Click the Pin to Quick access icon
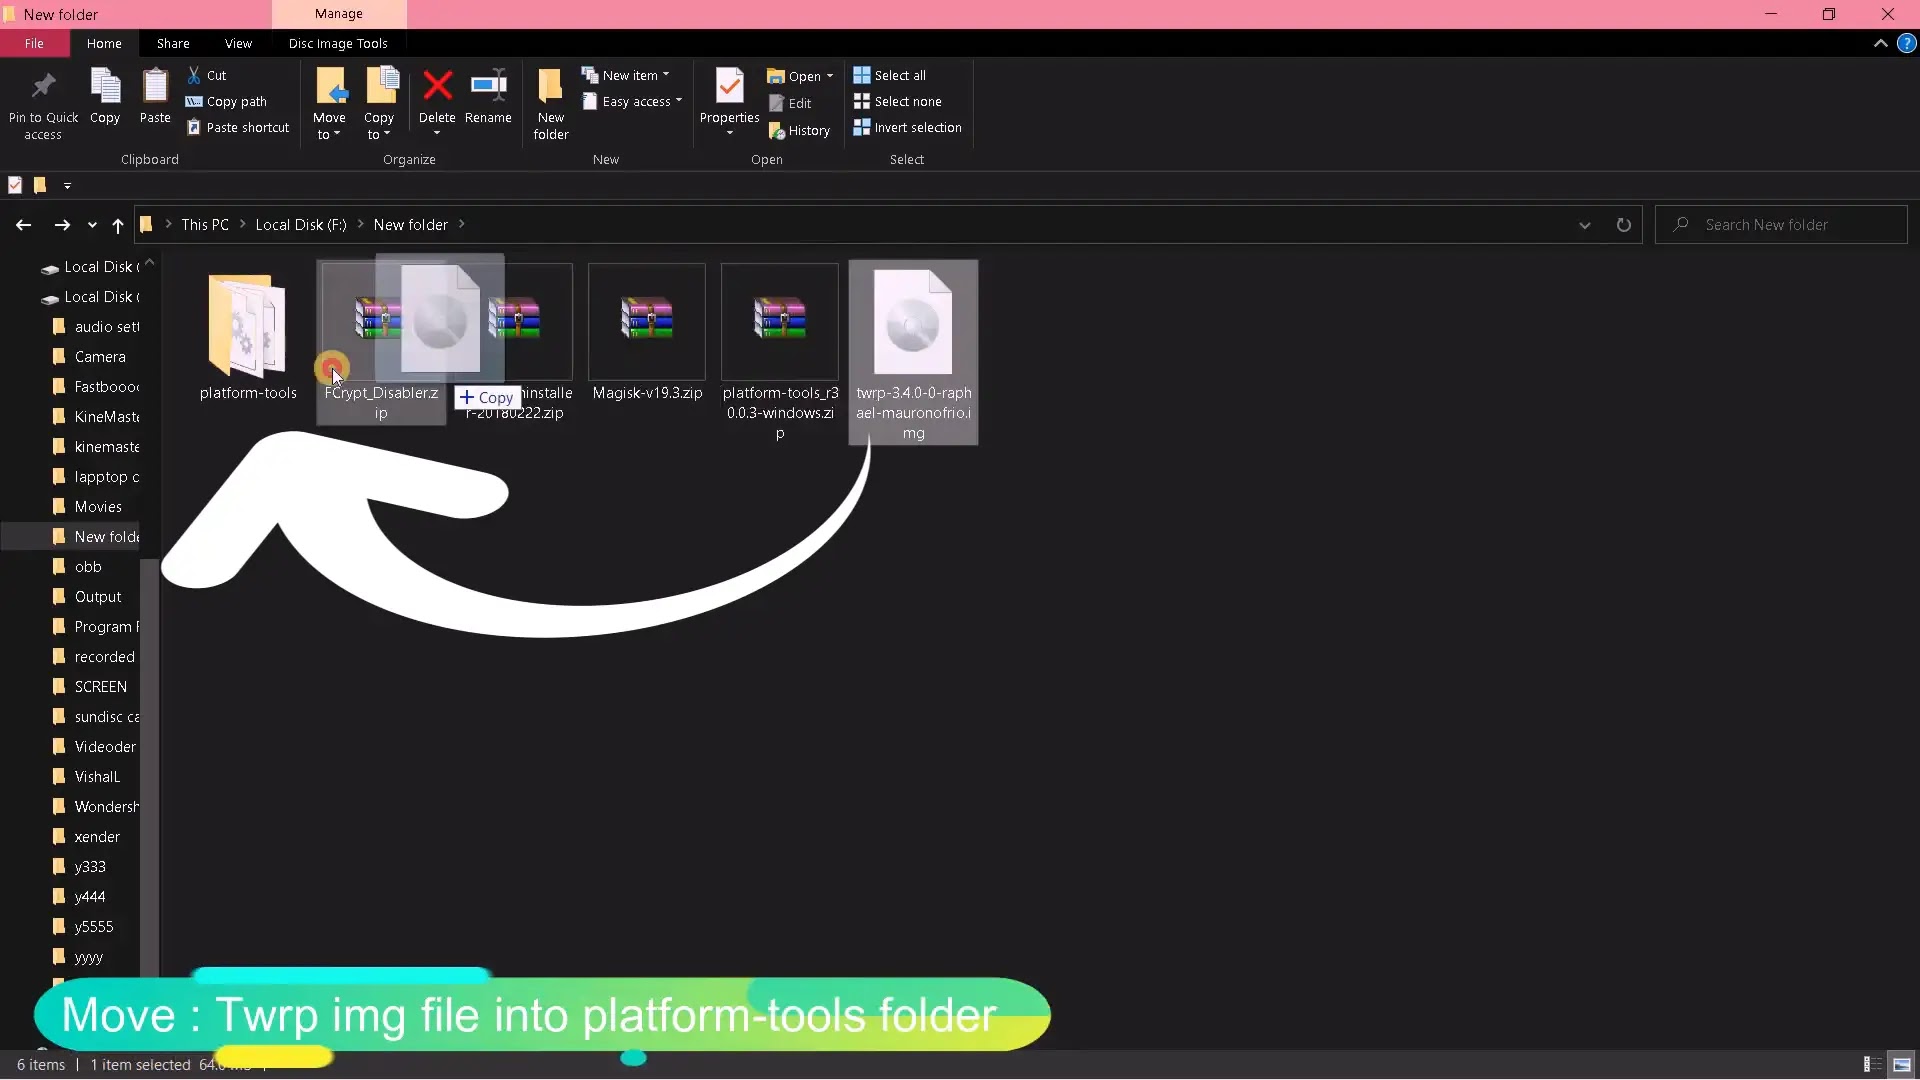Screen dimensions: 1920x1080 43,87
